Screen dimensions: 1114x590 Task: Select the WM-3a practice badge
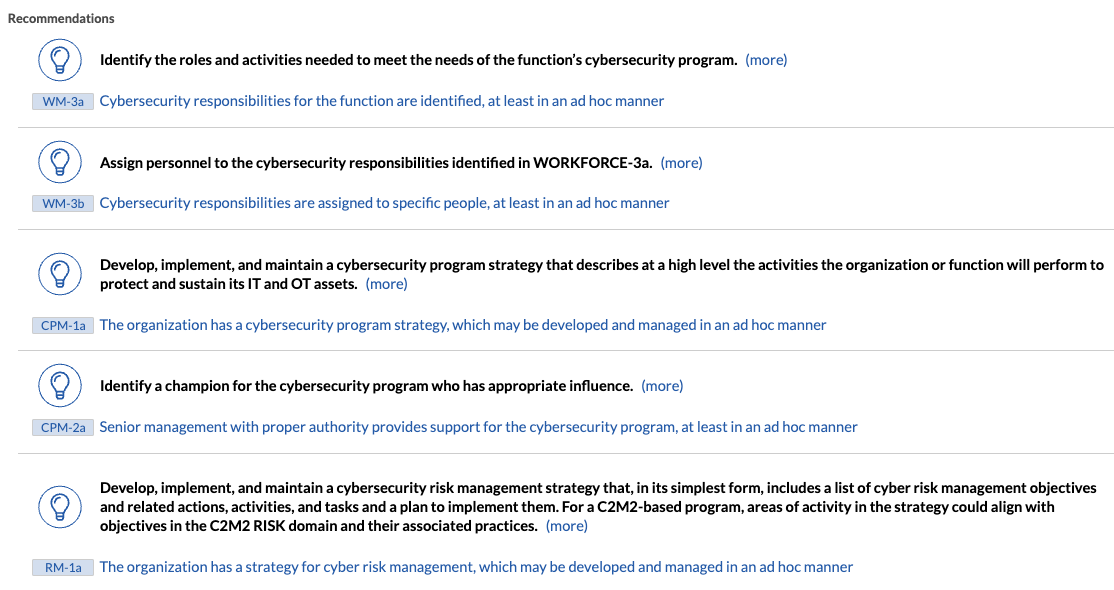[x=63, y=101]
